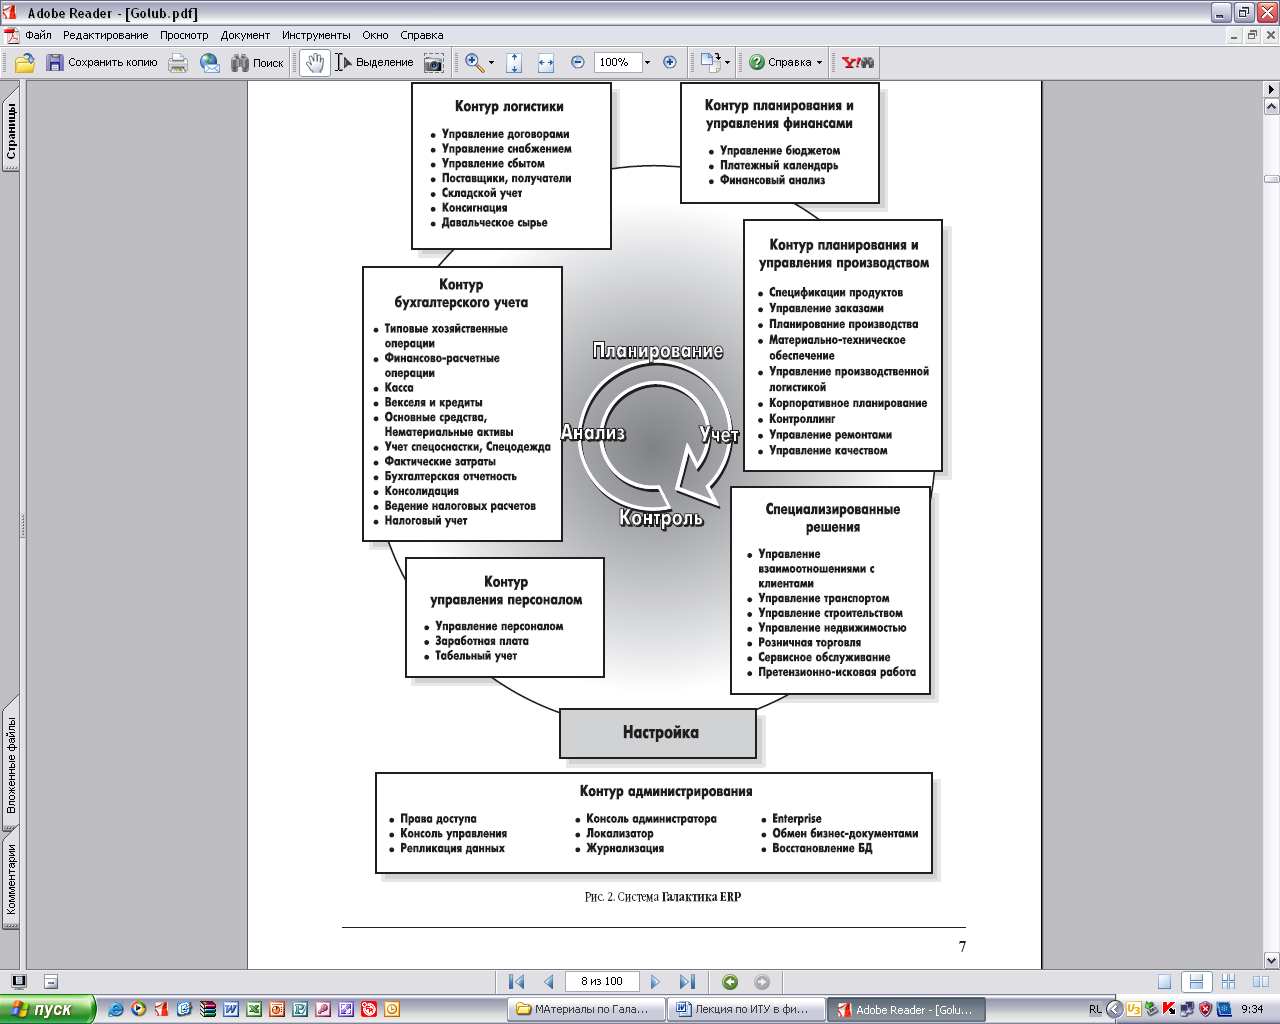
Task: Click the vertical scrollbar up arrow
Action: (x=1272, y=105)
